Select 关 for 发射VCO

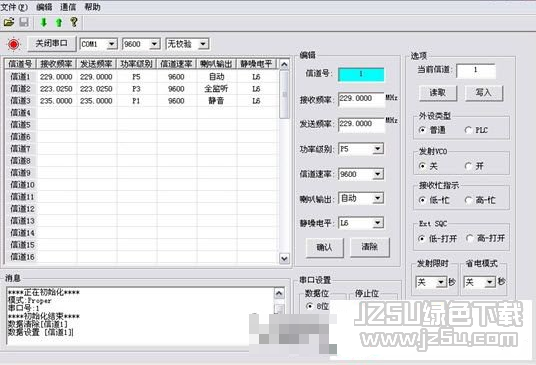pyautogui.click(x=423, y=166)
